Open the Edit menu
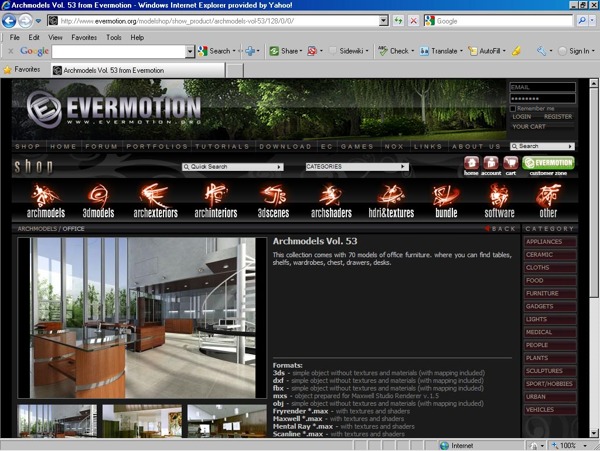The width and height of the screenshot is (600, 451). [x=34, y=37]
